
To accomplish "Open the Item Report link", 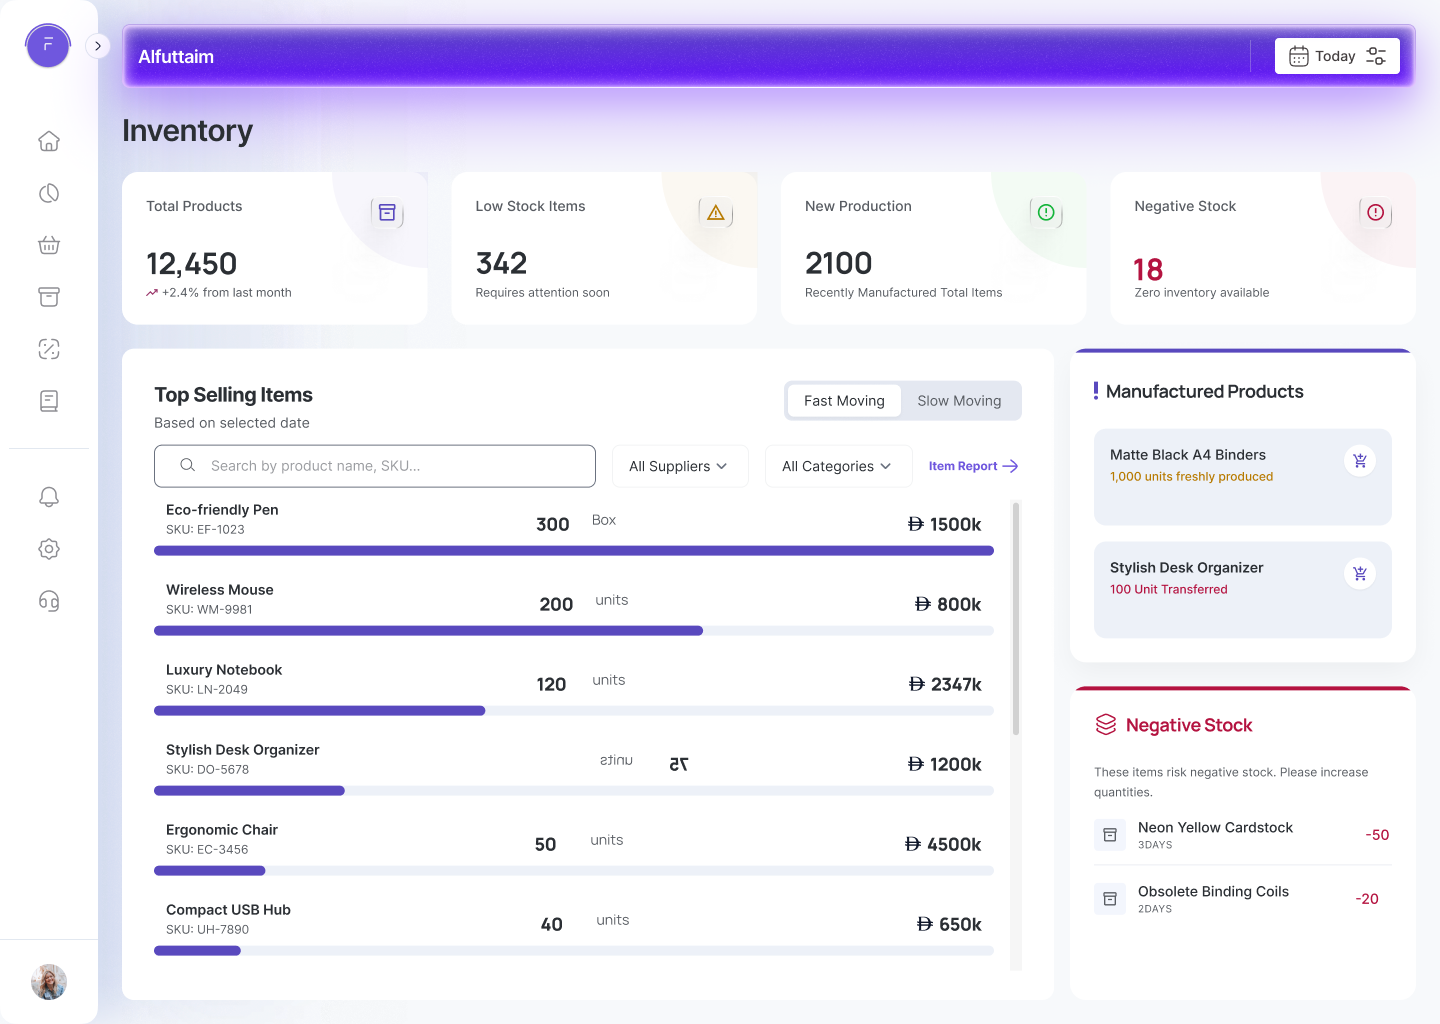I will [973, 466].
